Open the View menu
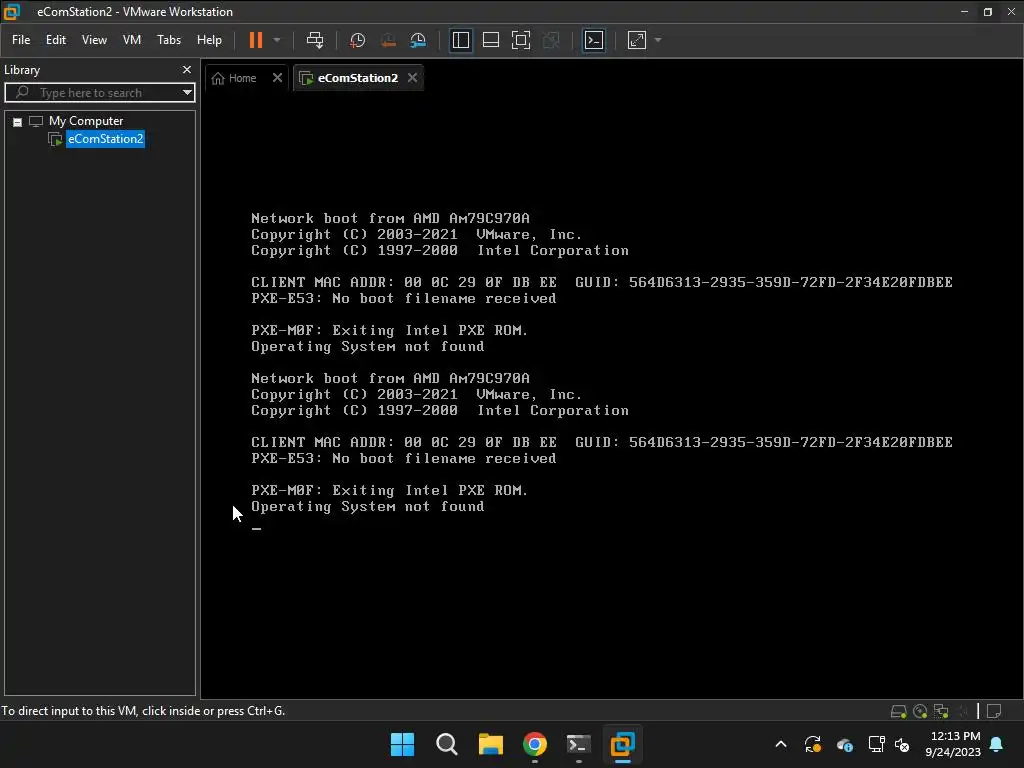Screen dimensions: 1024x768 (x=94, y=40)
